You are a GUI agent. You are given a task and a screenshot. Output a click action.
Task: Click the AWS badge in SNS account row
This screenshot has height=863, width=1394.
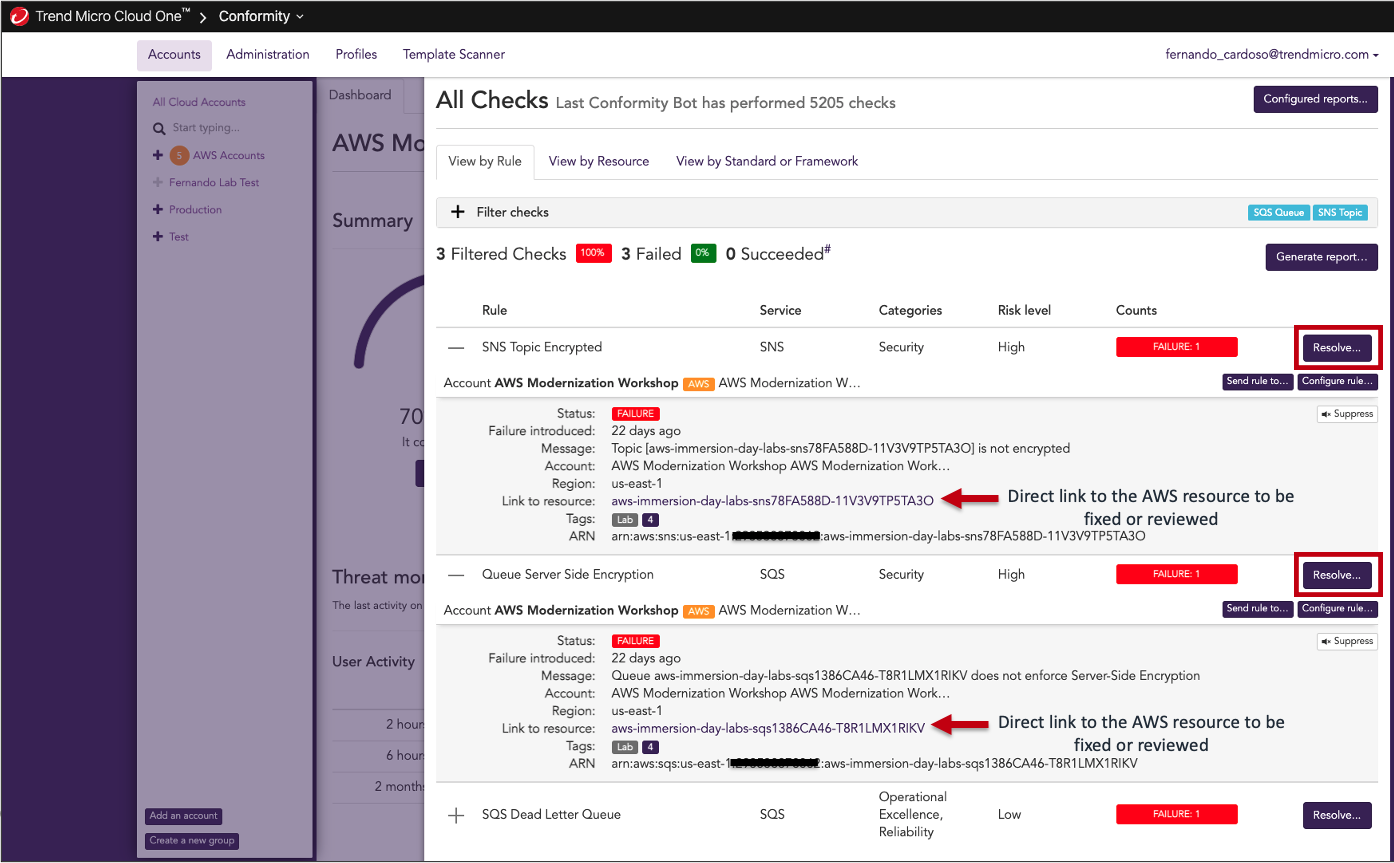698,384
